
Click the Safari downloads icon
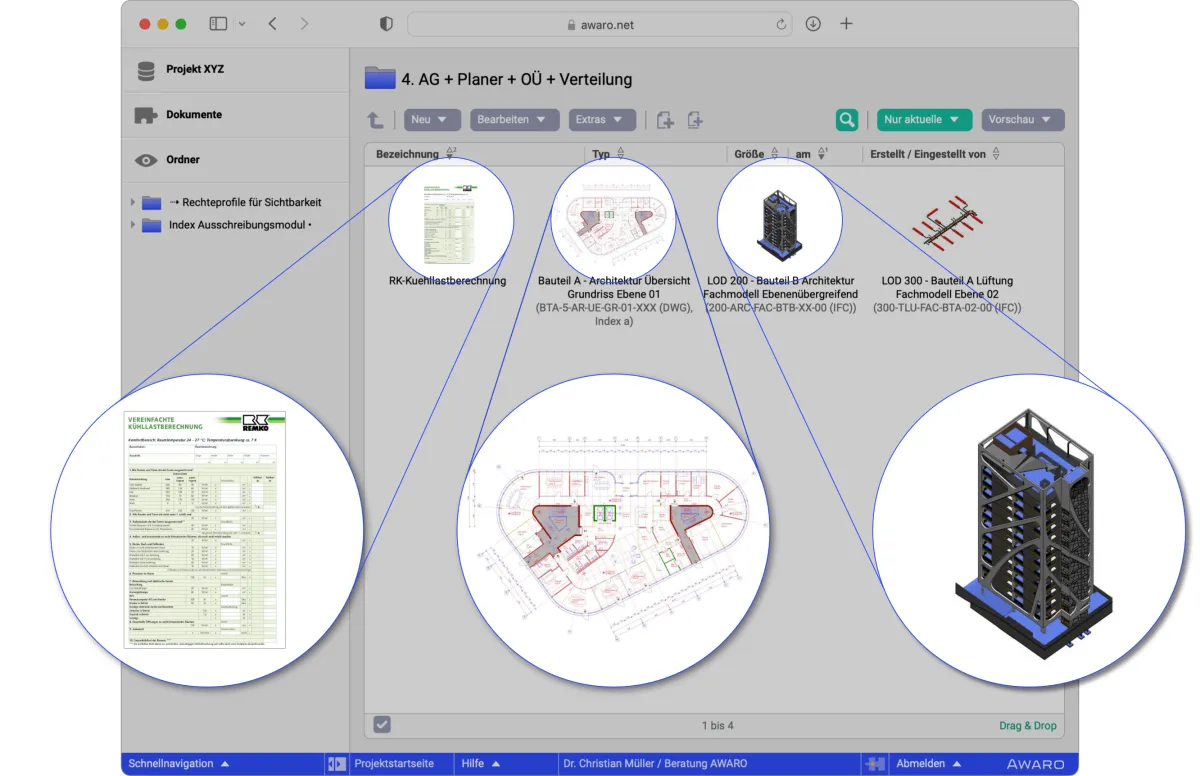point(813,24)
